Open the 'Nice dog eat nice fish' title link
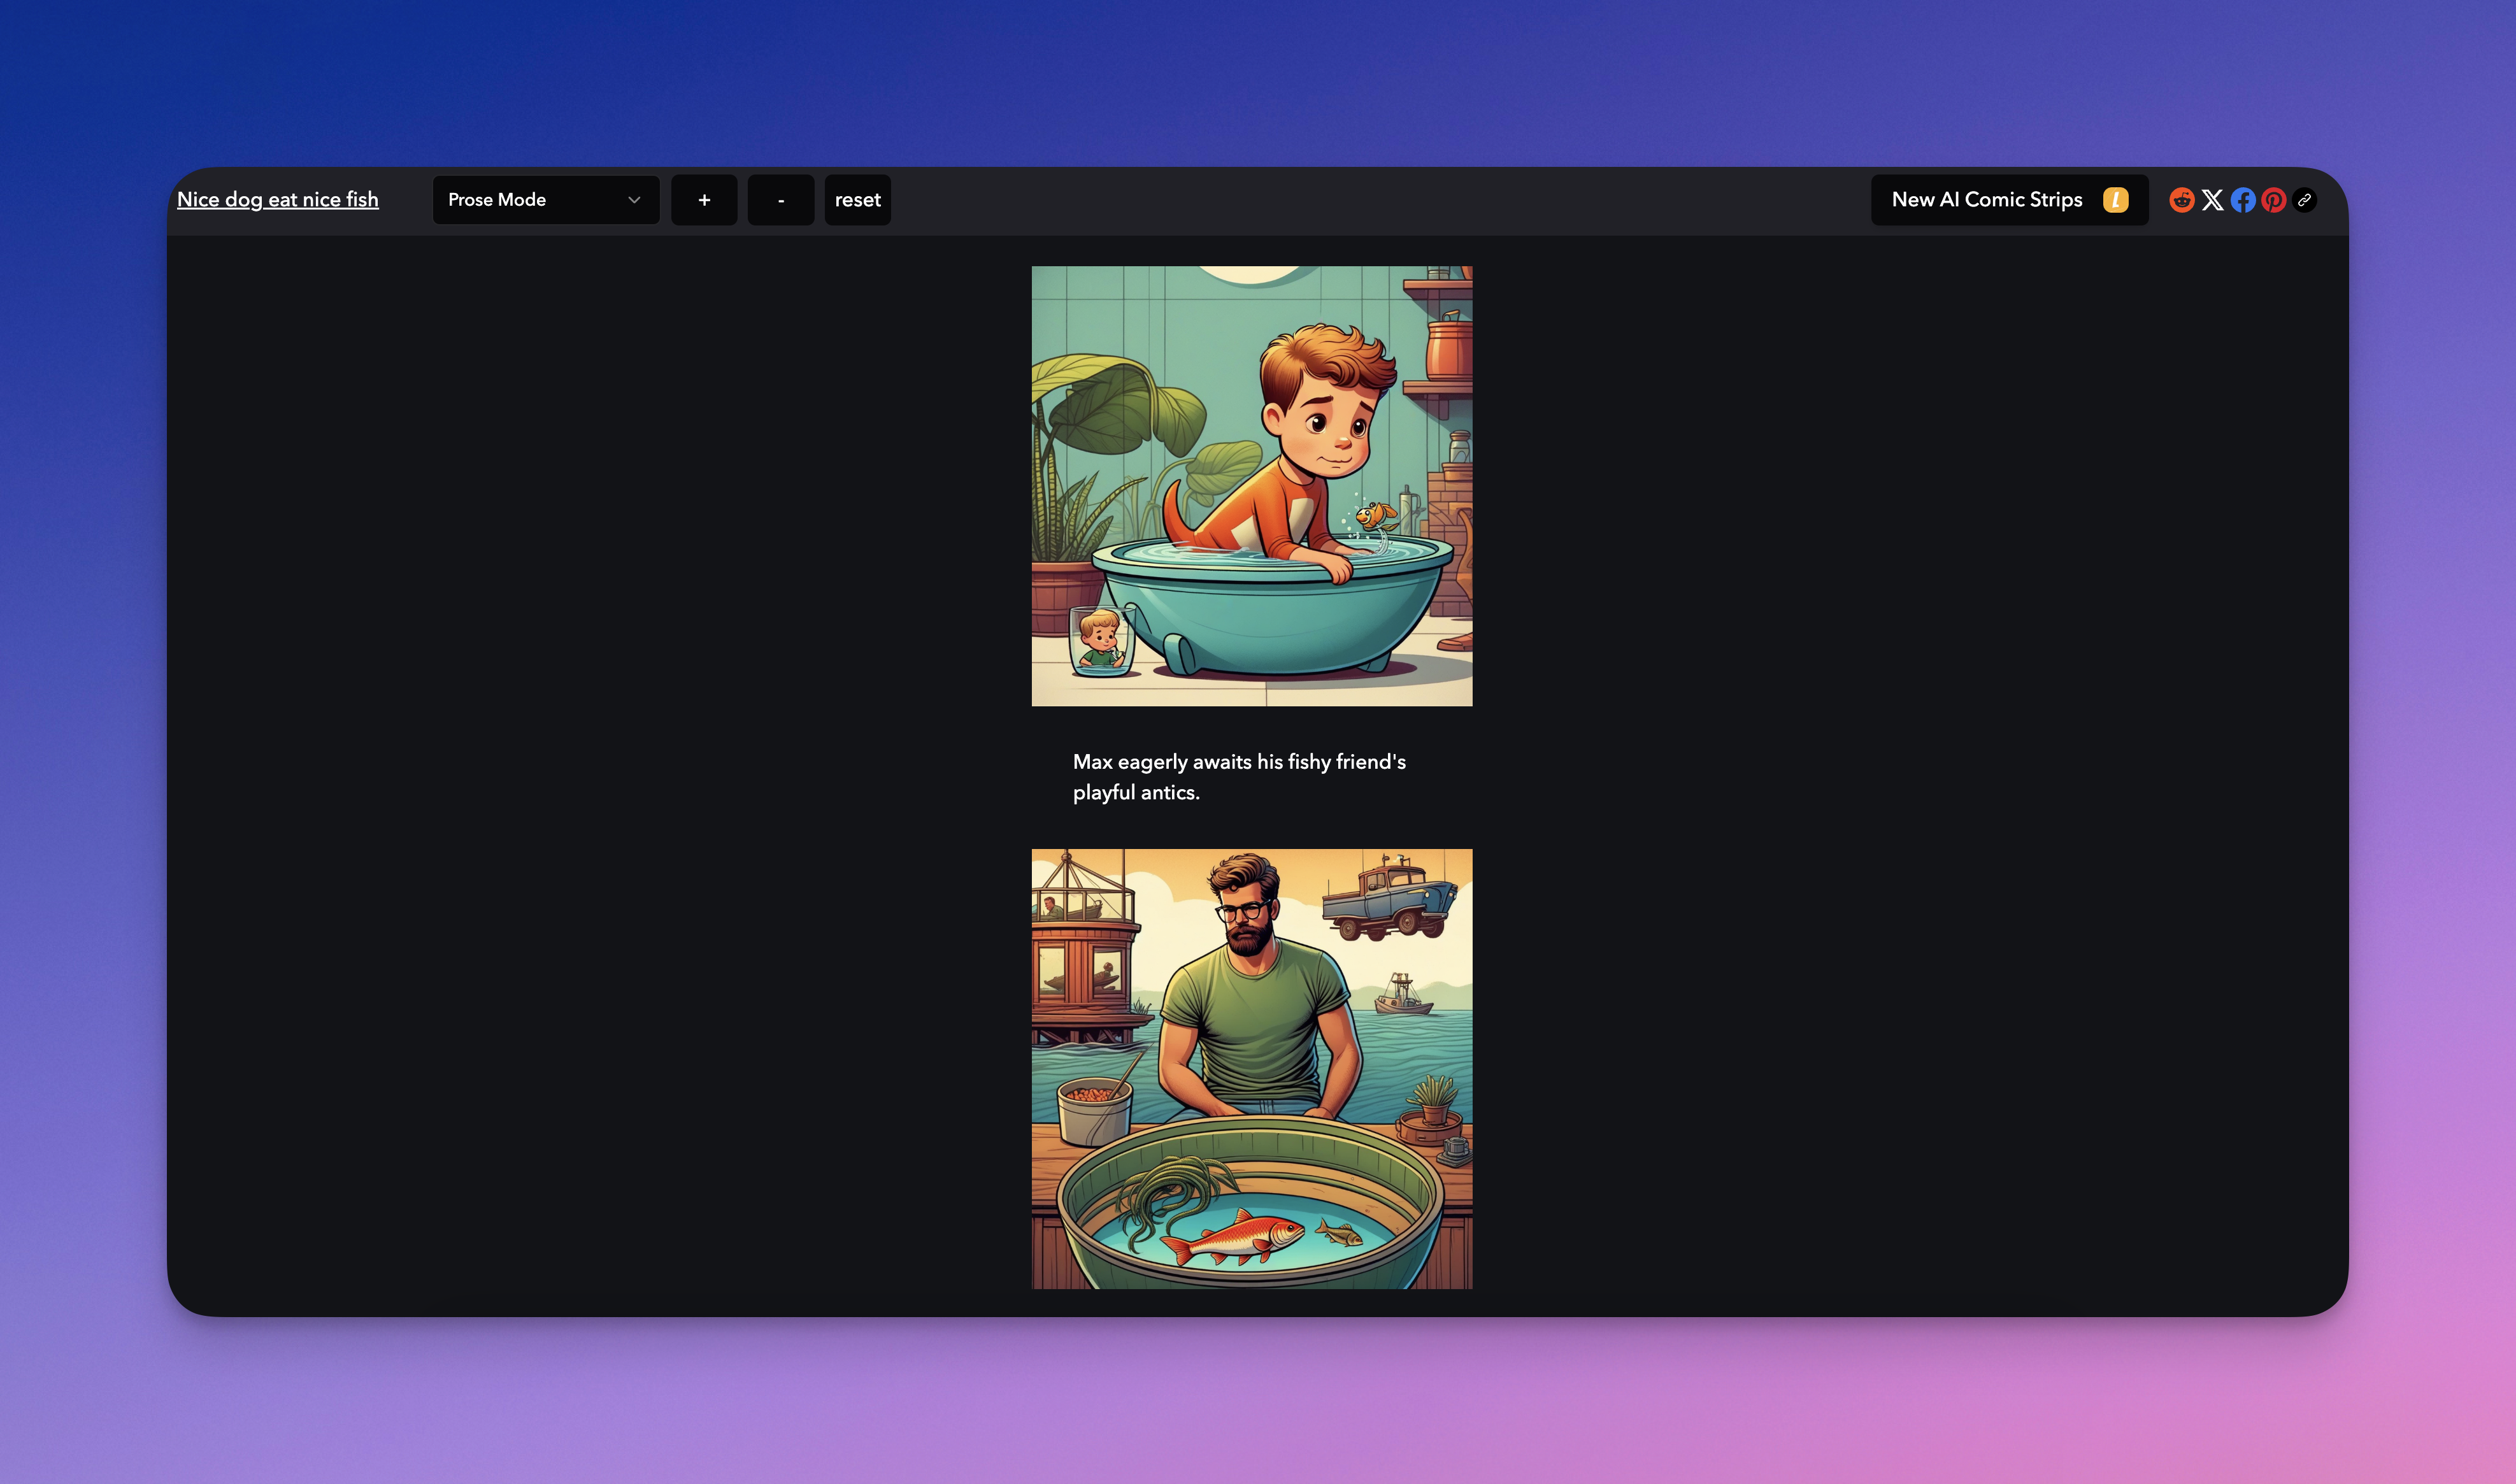 tap(278, 200)
